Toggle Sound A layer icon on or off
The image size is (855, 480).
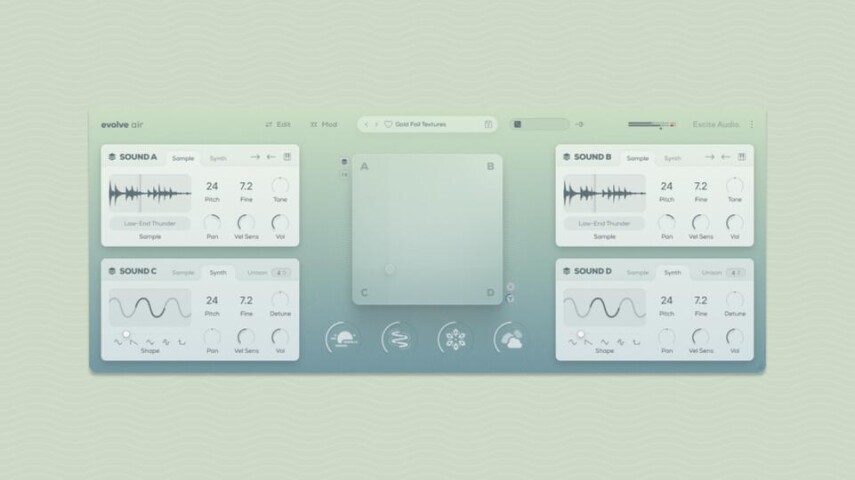[112, 157]
